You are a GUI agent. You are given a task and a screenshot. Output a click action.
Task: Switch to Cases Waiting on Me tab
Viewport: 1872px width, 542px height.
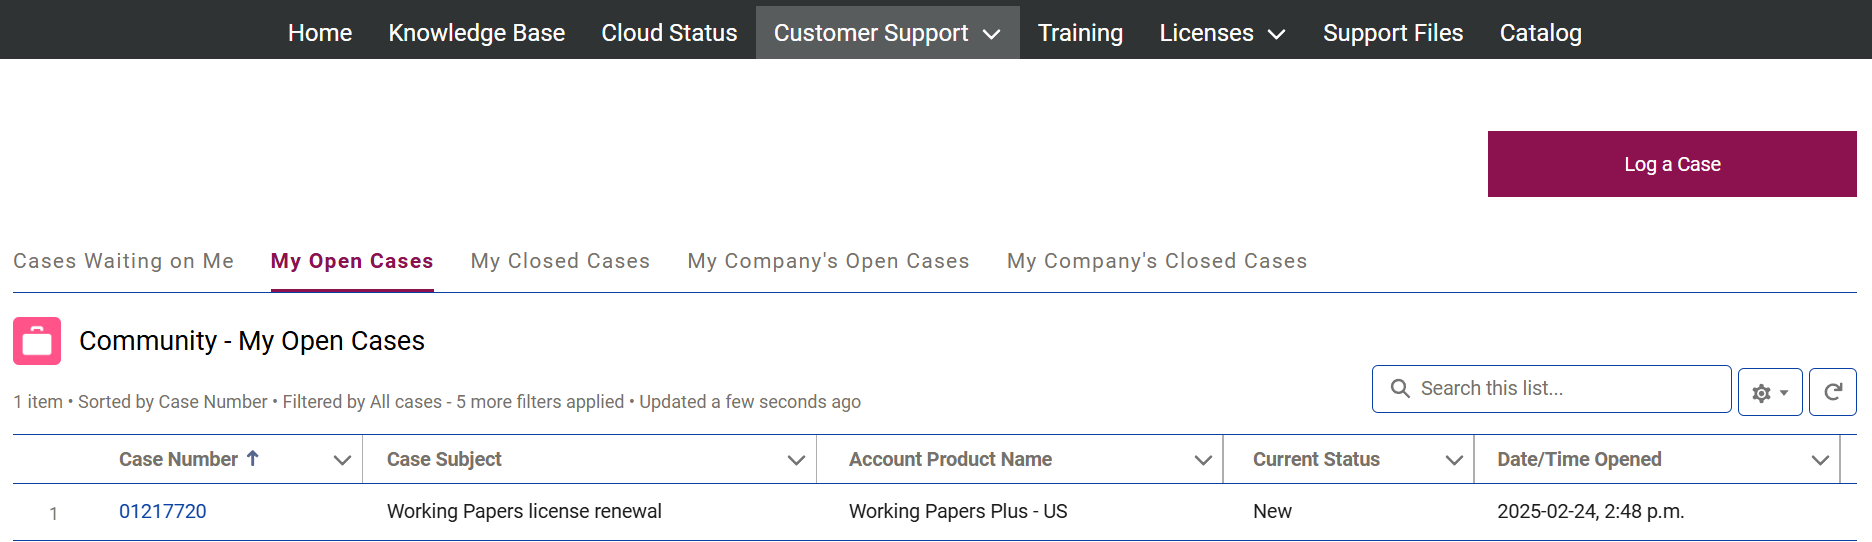123,261
